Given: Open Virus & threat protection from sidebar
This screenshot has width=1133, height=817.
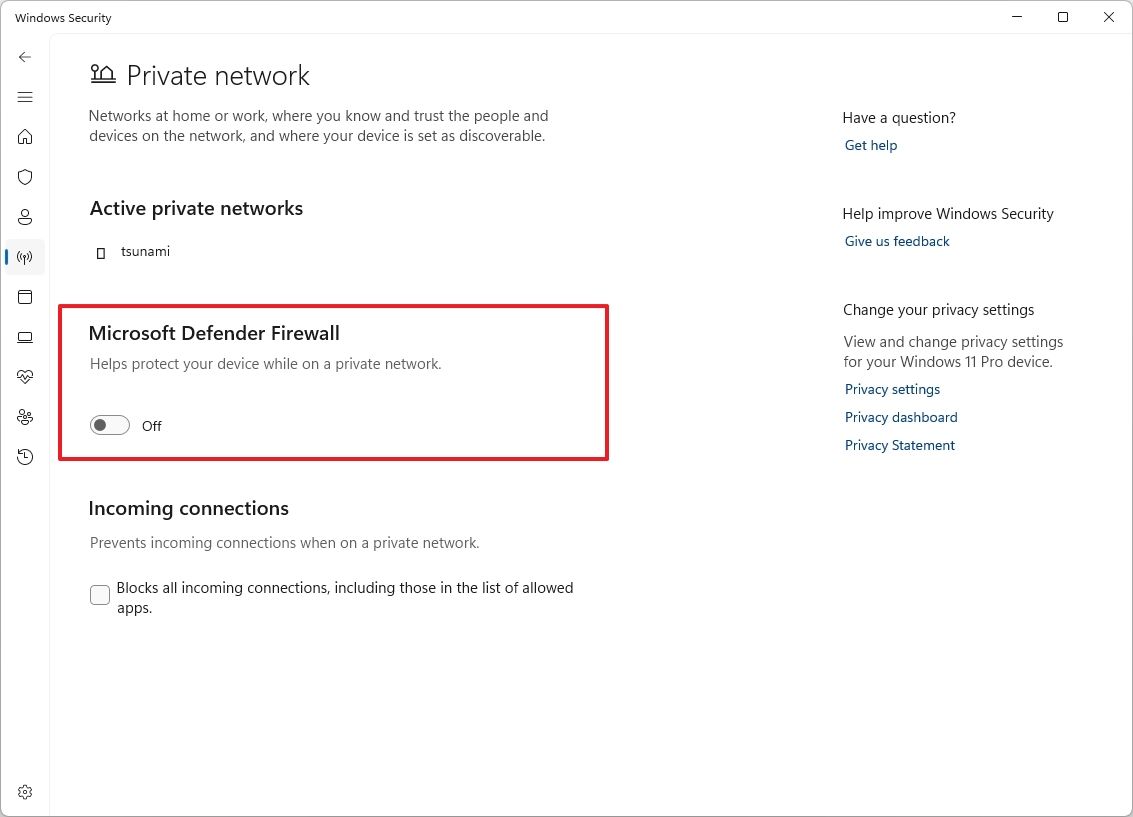Looking at the screenshot, I should (x=25, y=177).
